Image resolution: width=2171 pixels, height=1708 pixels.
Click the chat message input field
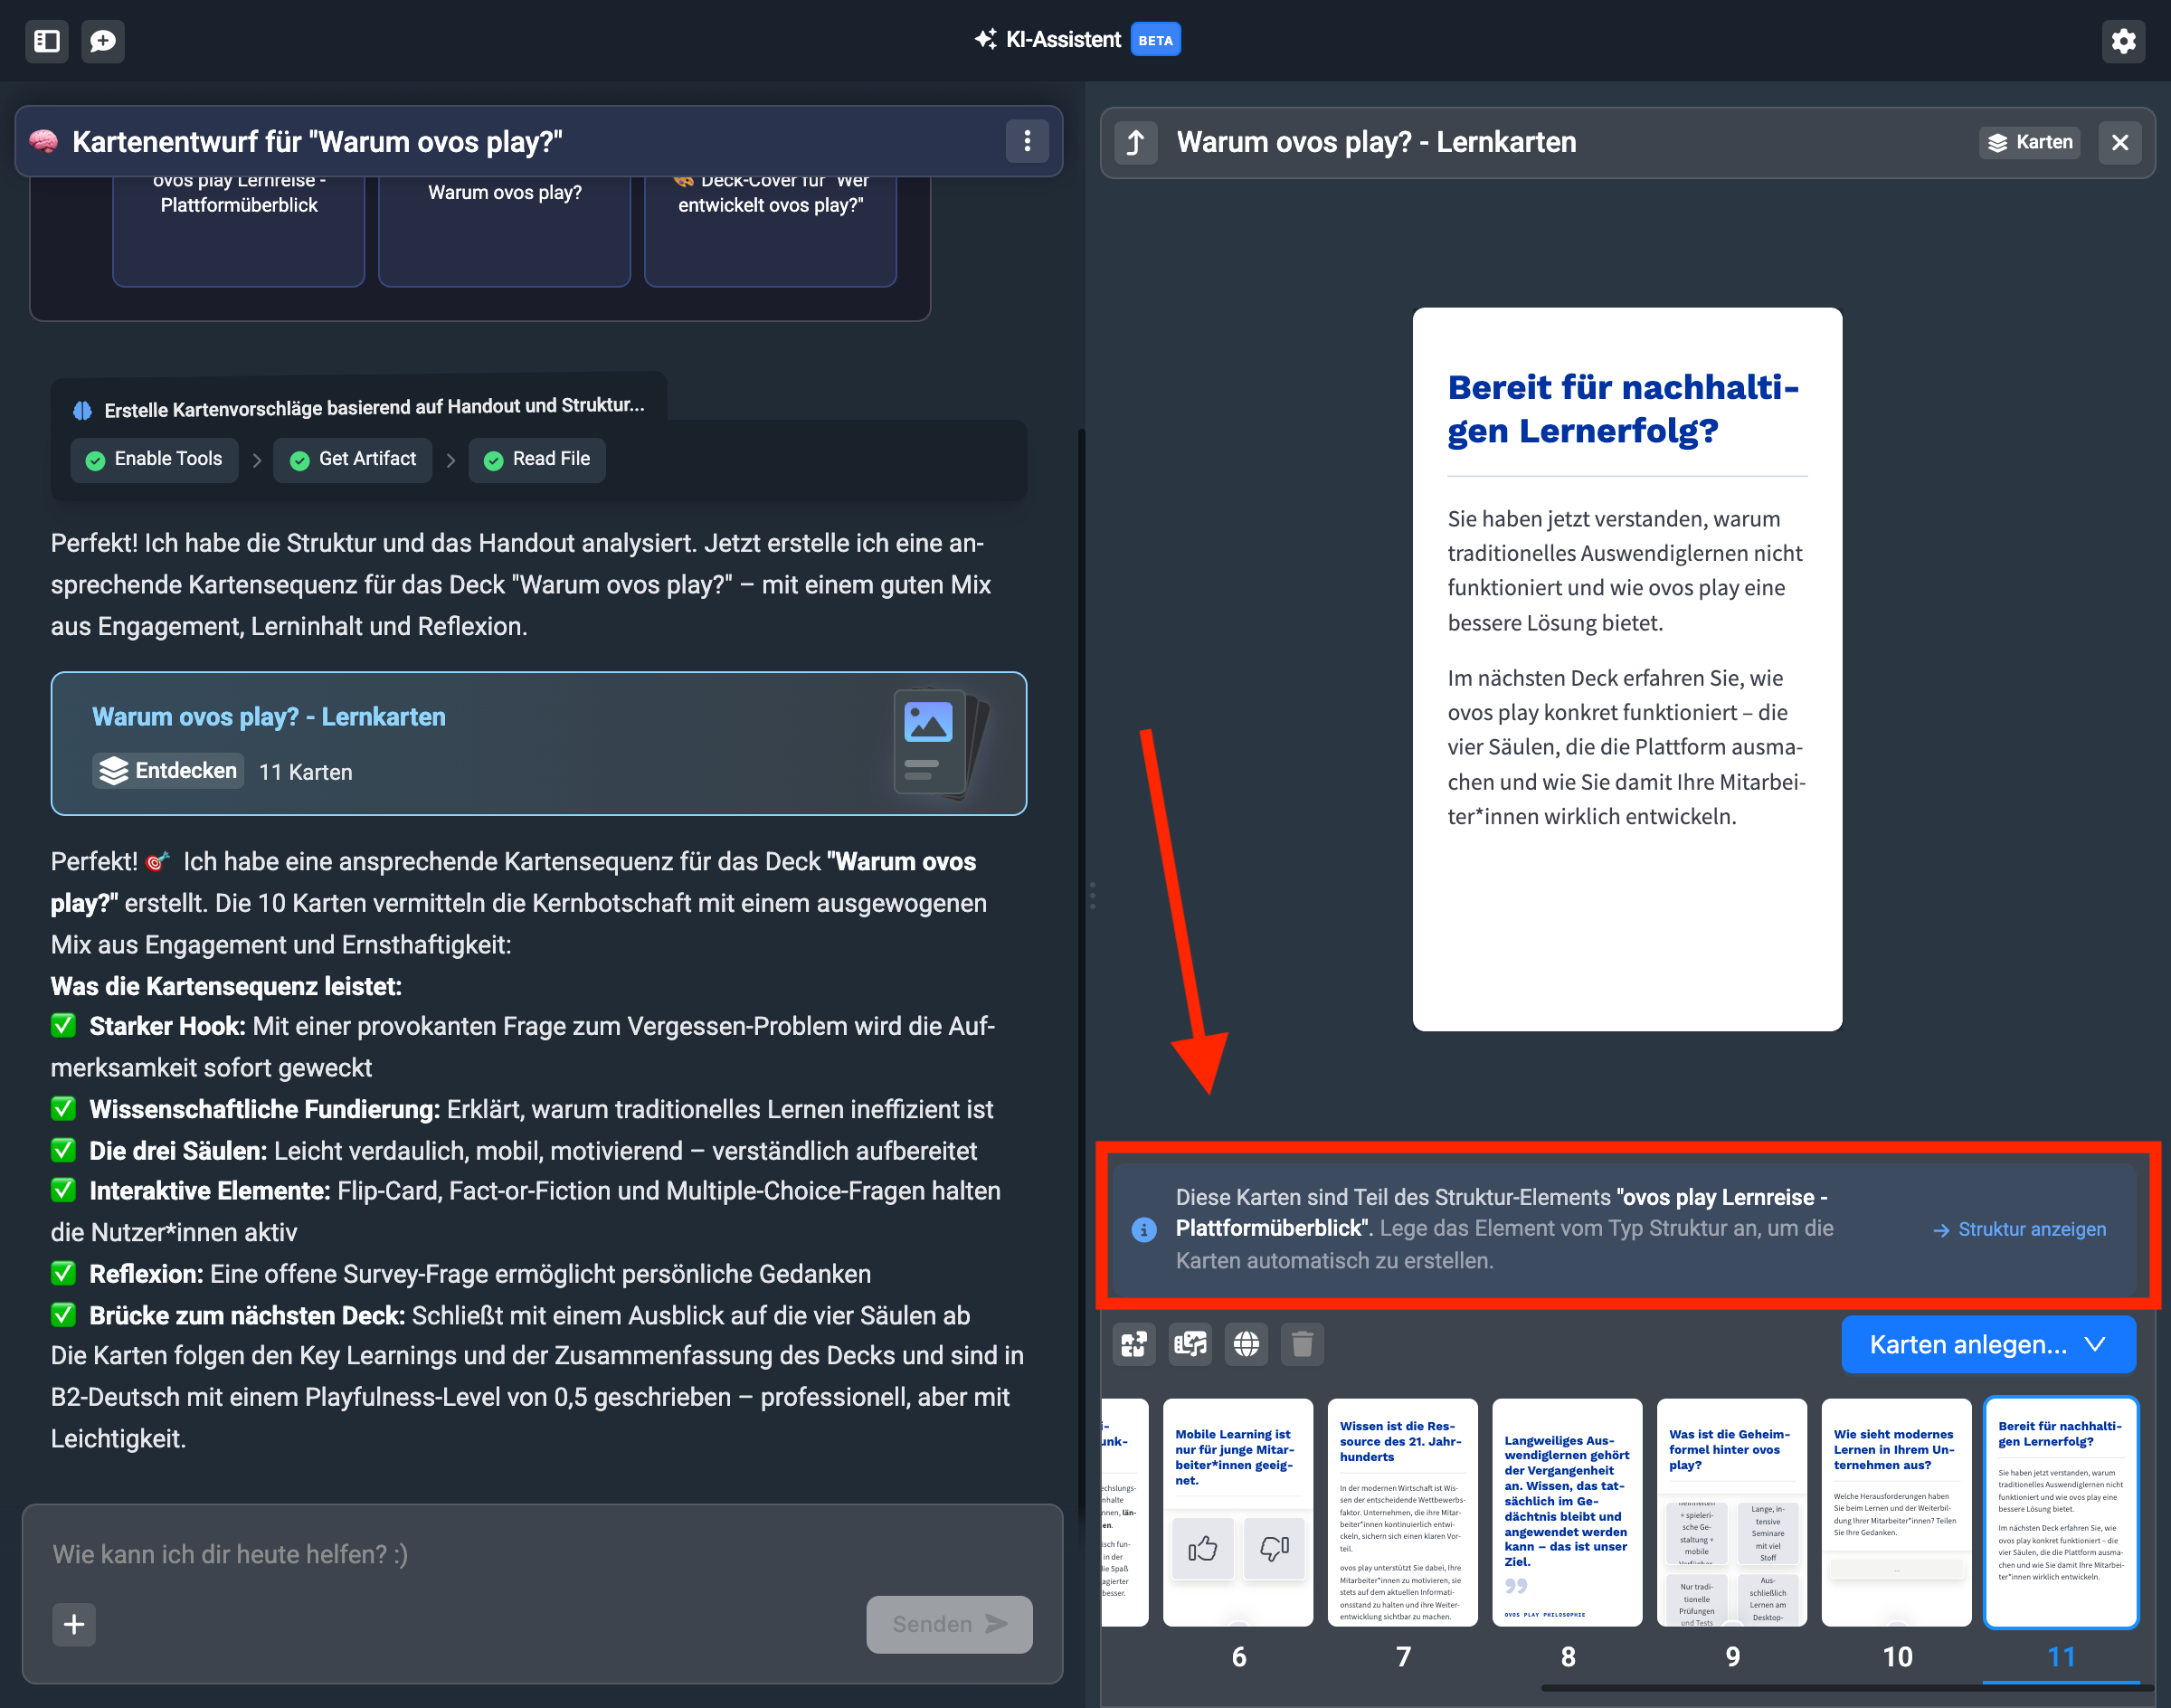540,1554
